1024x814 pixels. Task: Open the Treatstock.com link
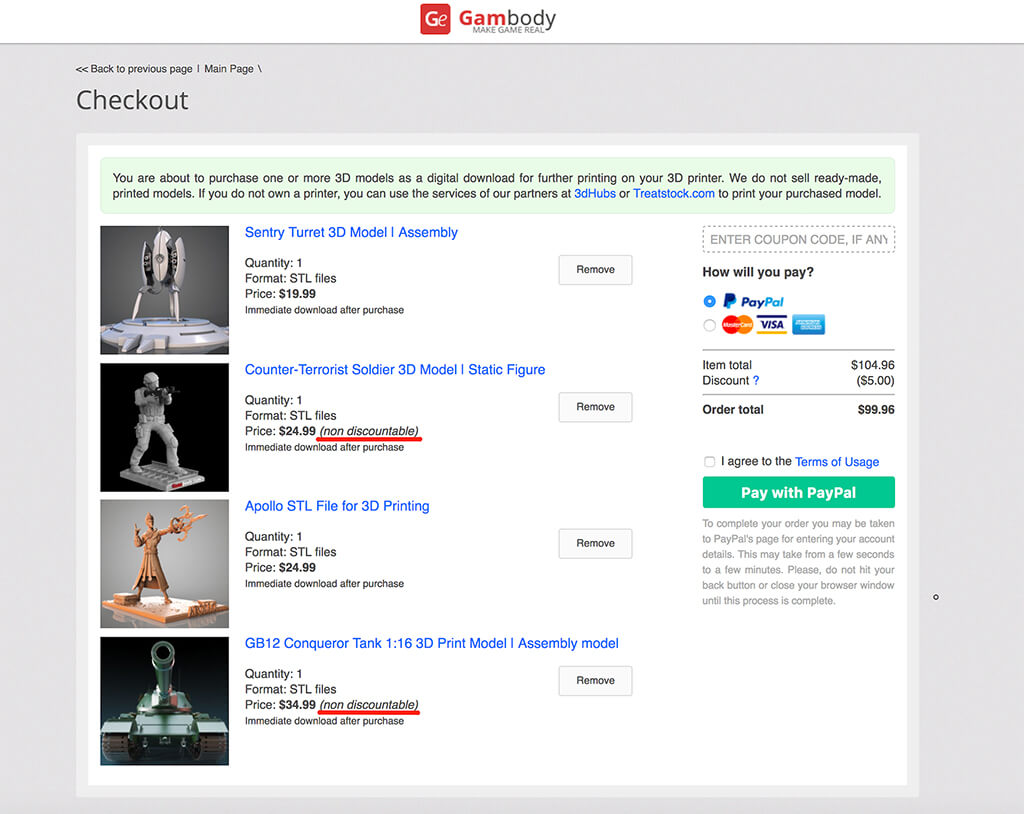673,192
